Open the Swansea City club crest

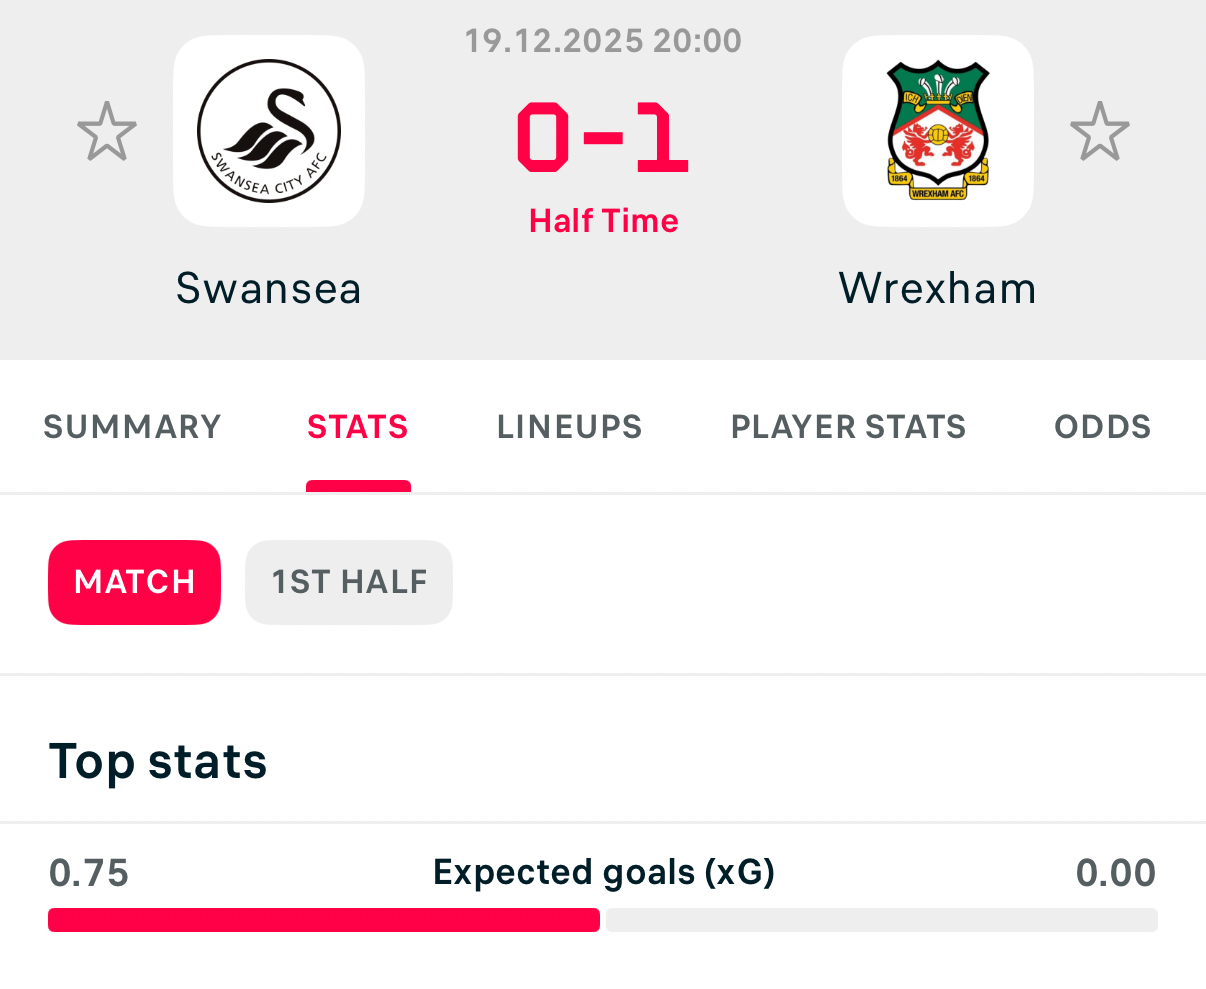pyautogui.click(x=269, y=131)
